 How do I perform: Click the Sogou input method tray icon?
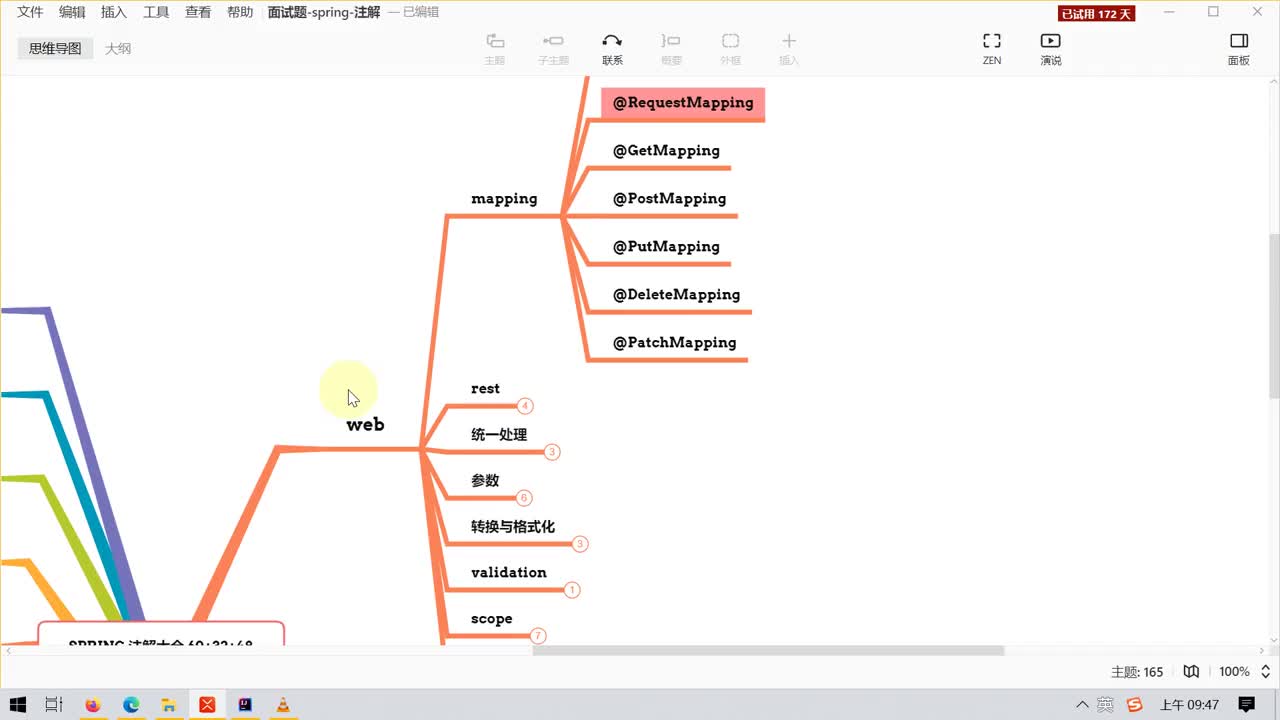[1134, 705]
